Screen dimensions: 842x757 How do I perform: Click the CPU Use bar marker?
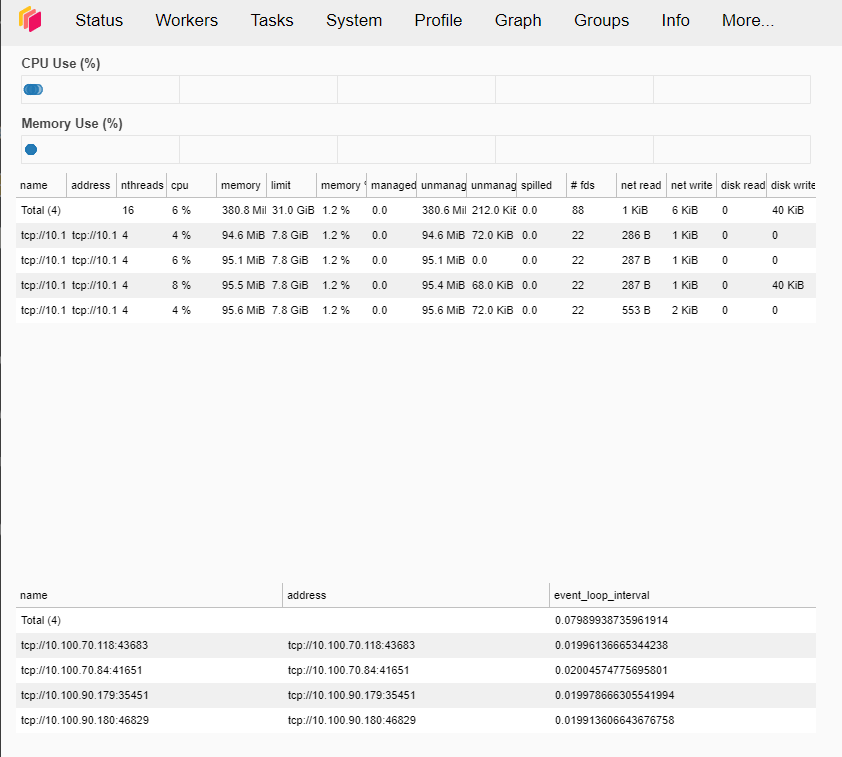coord(33,89)
